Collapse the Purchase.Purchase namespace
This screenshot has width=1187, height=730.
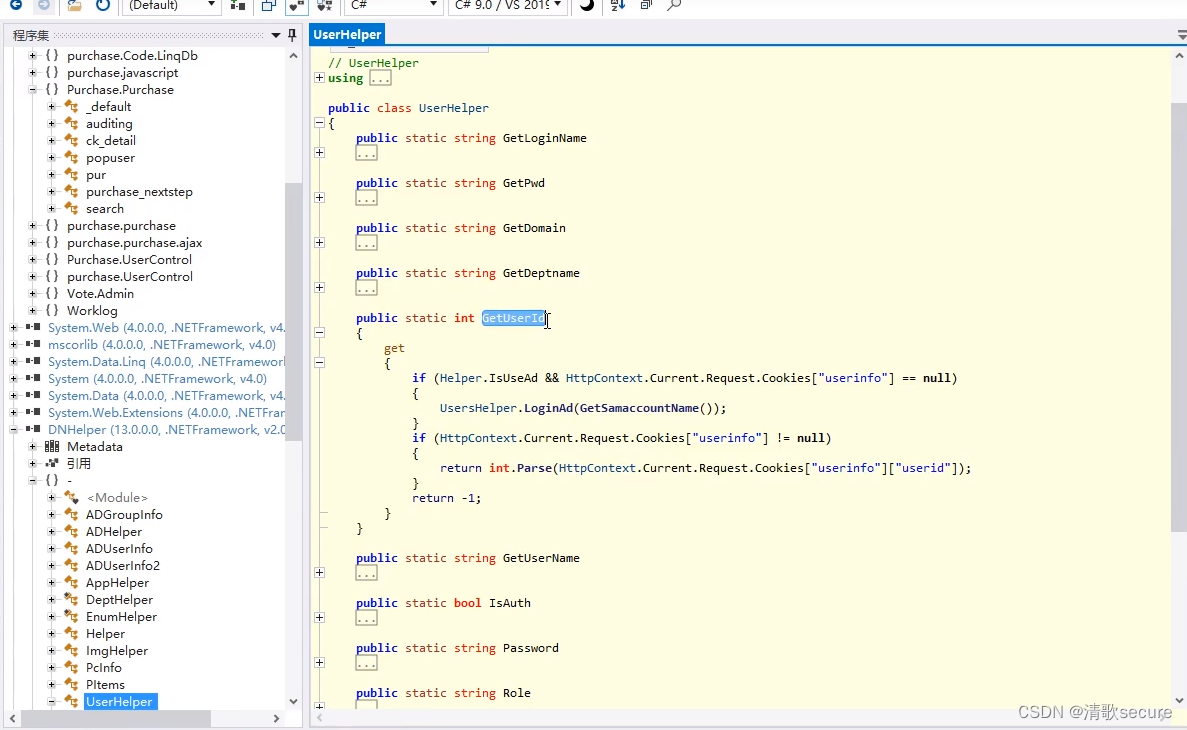33,89
